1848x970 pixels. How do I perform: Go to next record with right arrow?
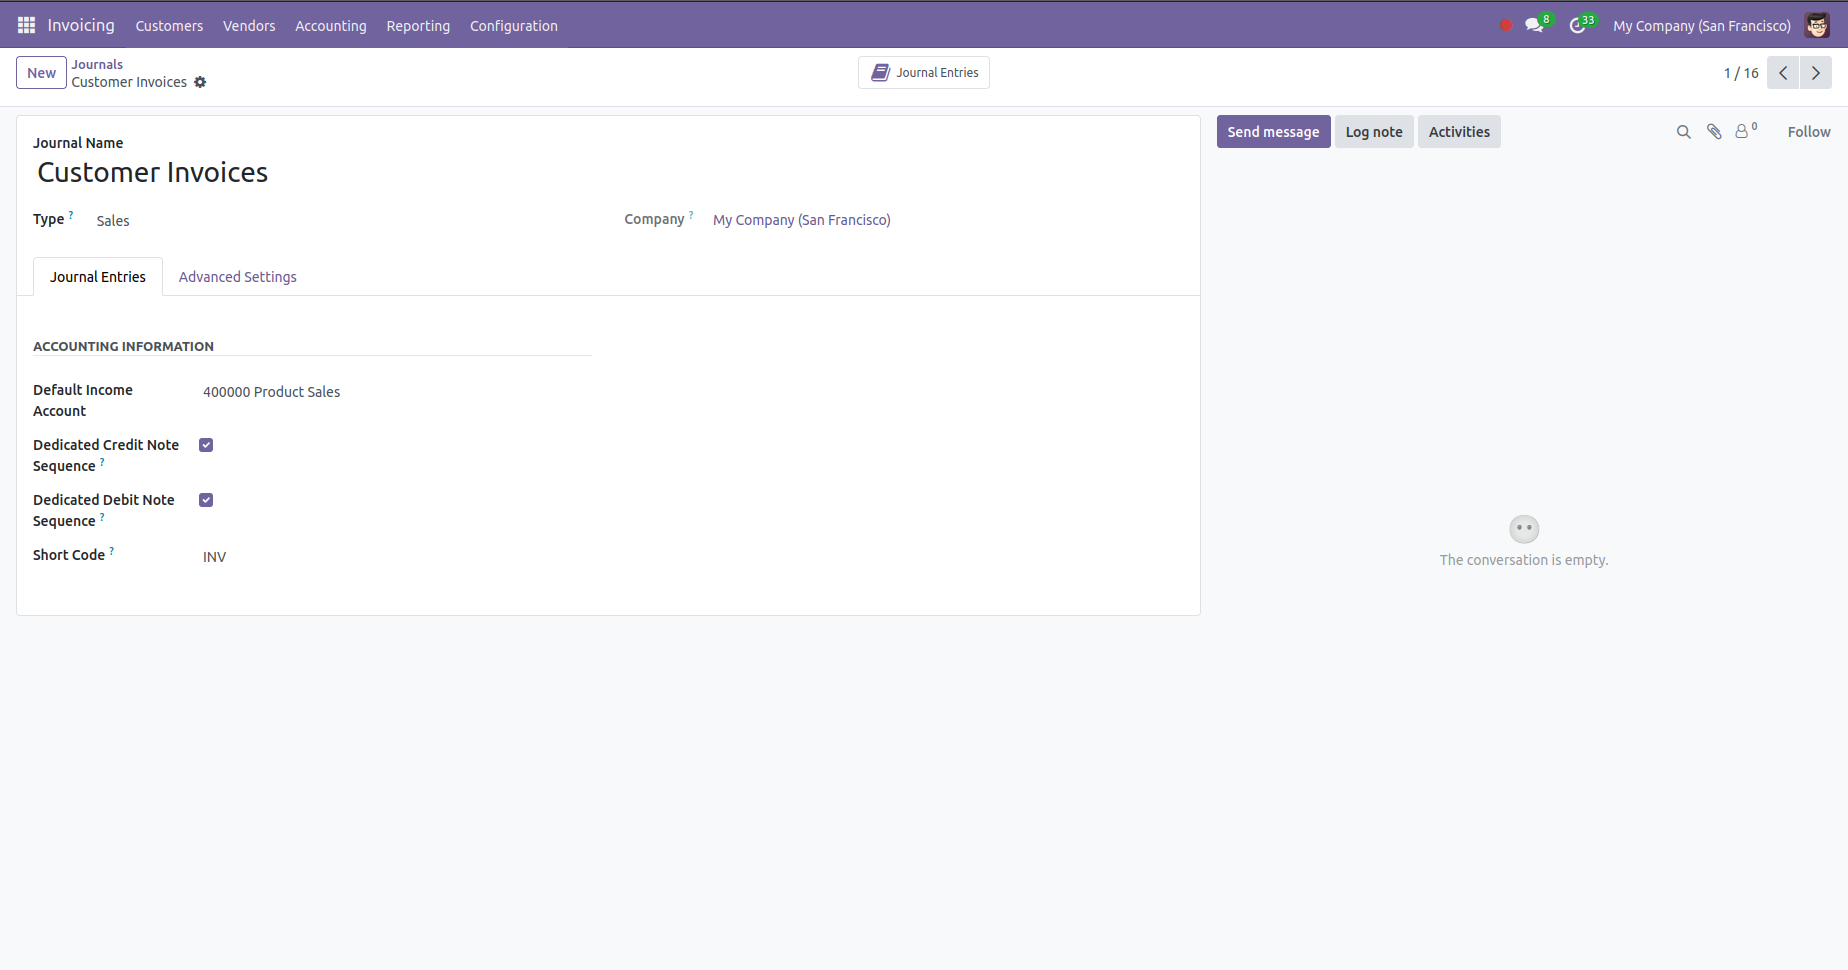point(1816,73)
